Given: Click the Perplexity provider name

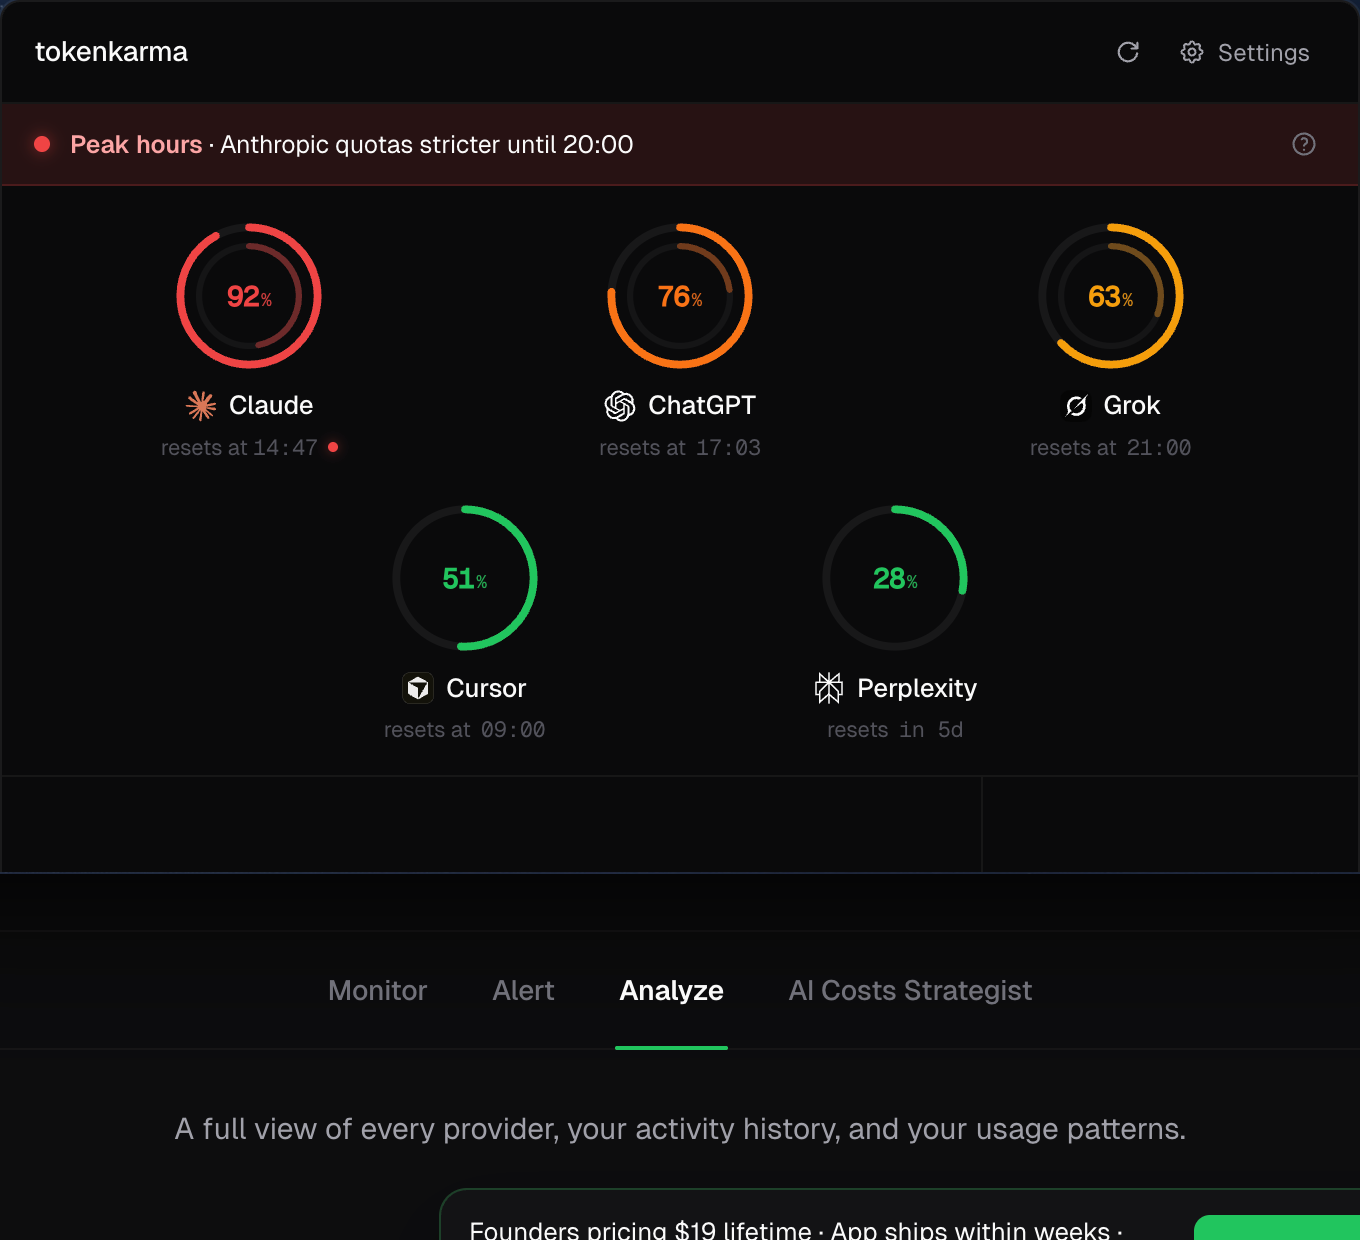Looking at the screenshot, I should [x=917, y=688].
